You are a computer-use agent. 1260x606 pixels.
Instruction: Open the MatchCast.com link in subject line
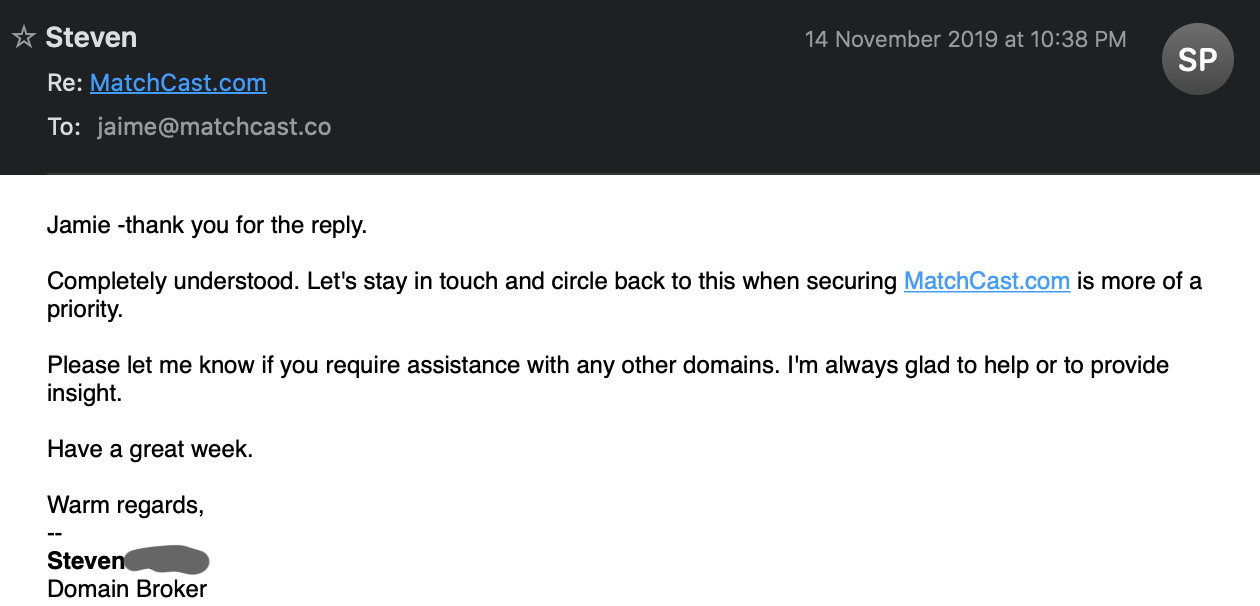click(x=178, y=83)
